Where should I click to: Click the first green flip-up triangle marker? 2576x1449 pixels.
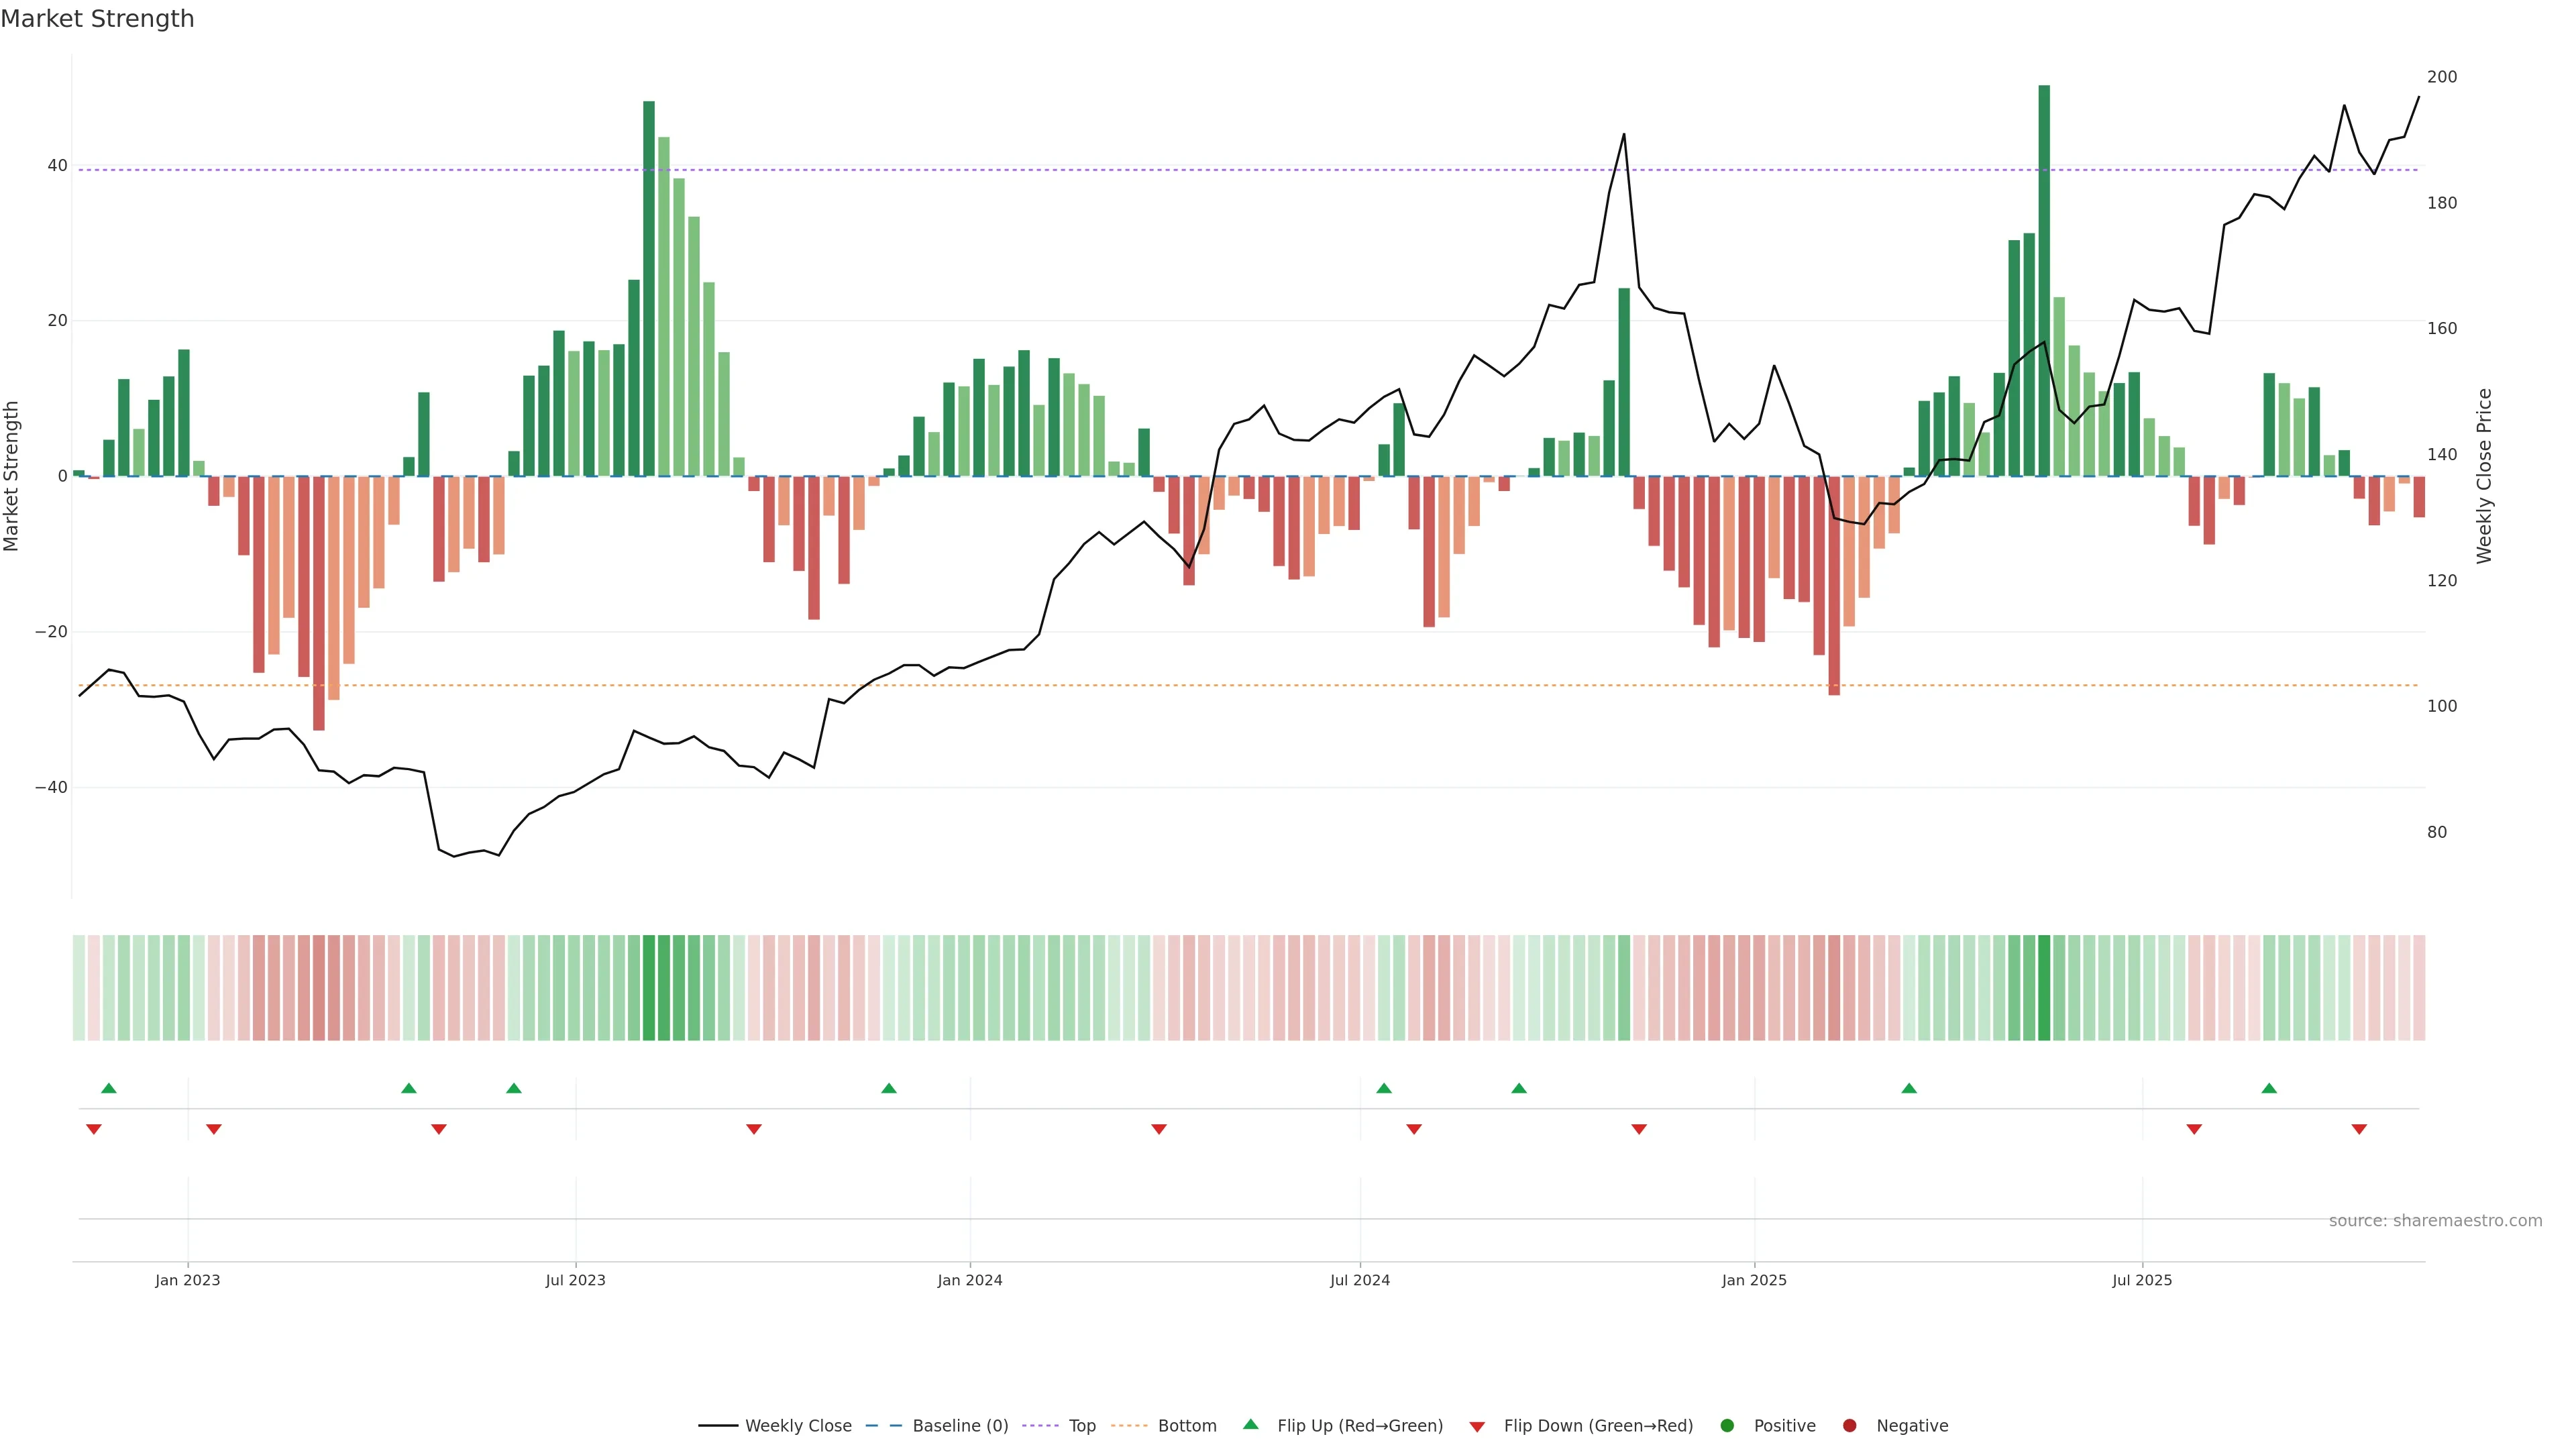pos(109,1088)
